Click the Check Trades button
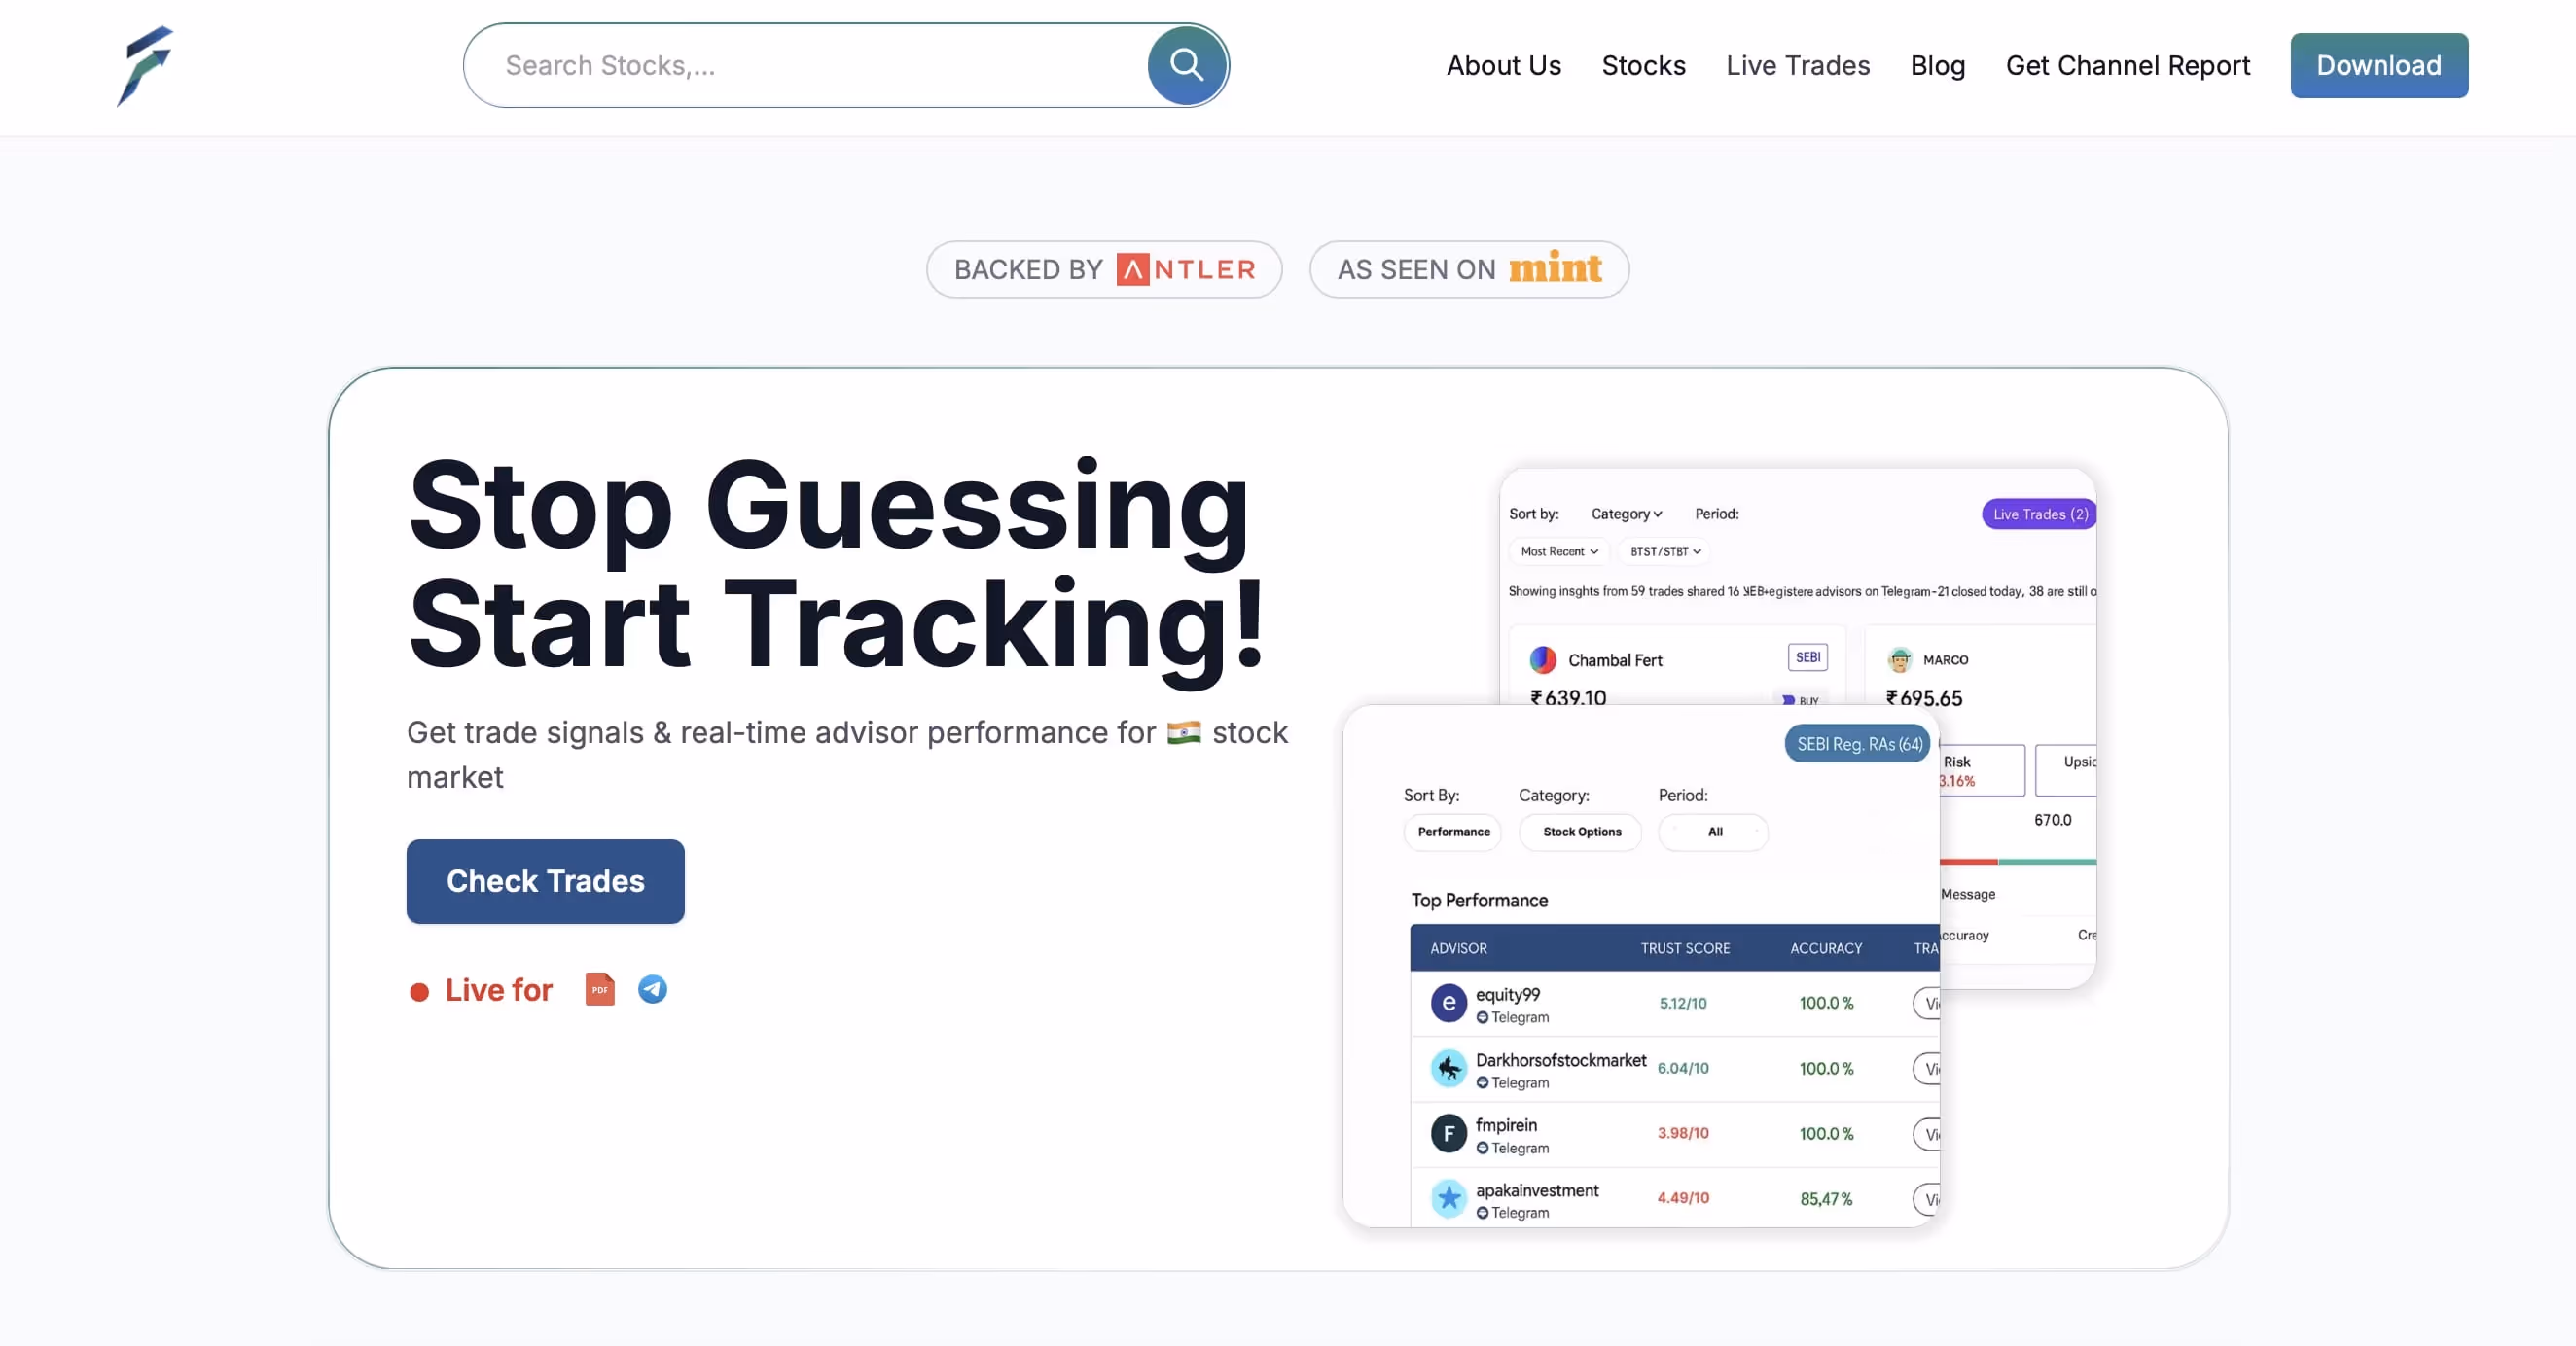2576x1346 pixels. (x=545, y=881)
